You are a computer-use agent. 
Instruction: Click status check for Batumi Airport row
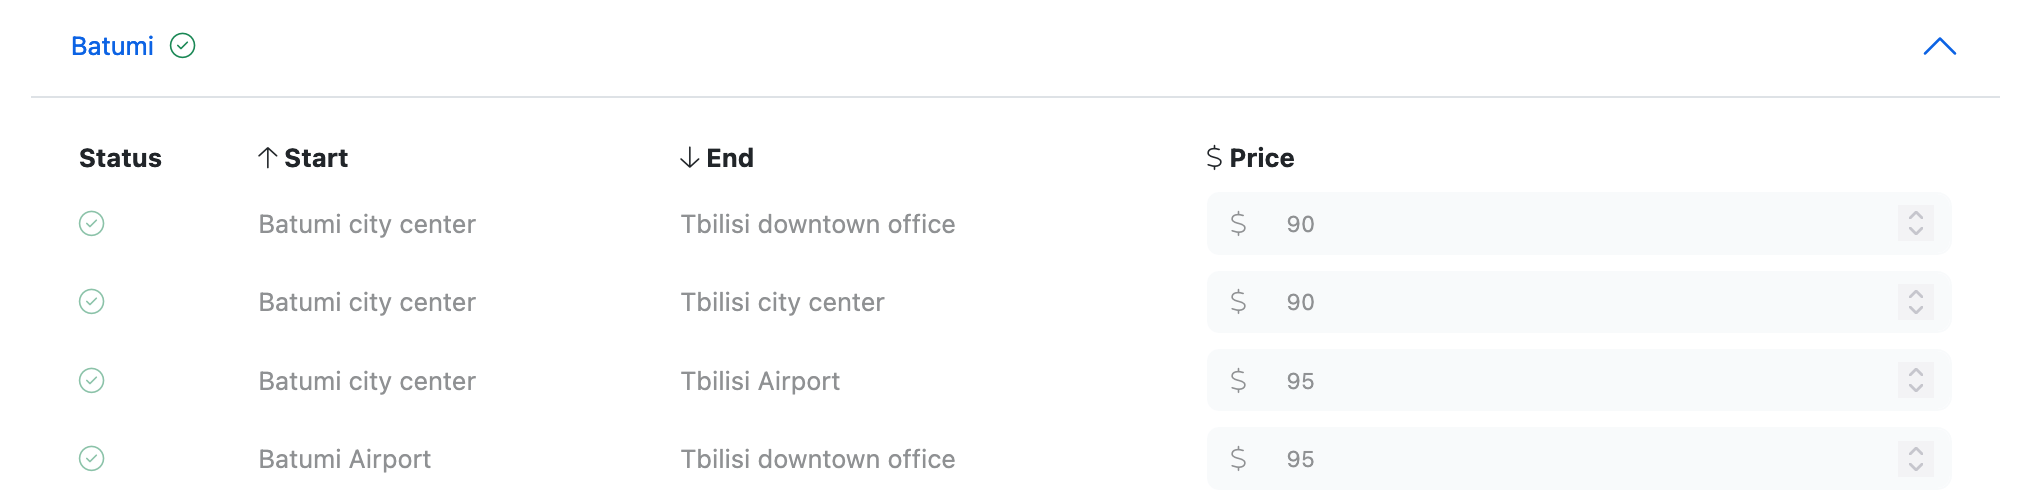pyautogui.click(x=92, y=459)
